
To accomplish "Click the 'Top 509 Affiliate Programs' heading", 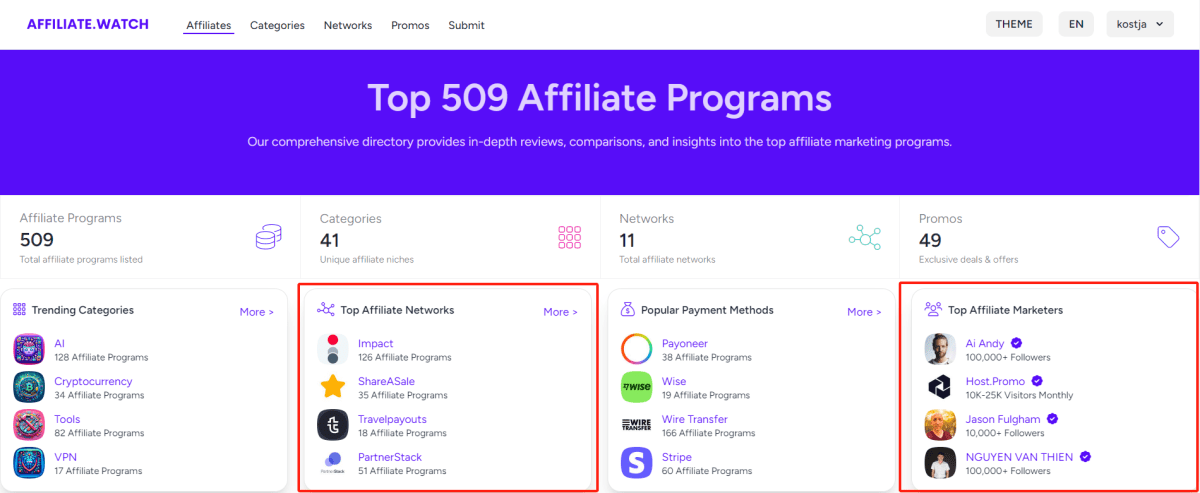I will 600,98.
